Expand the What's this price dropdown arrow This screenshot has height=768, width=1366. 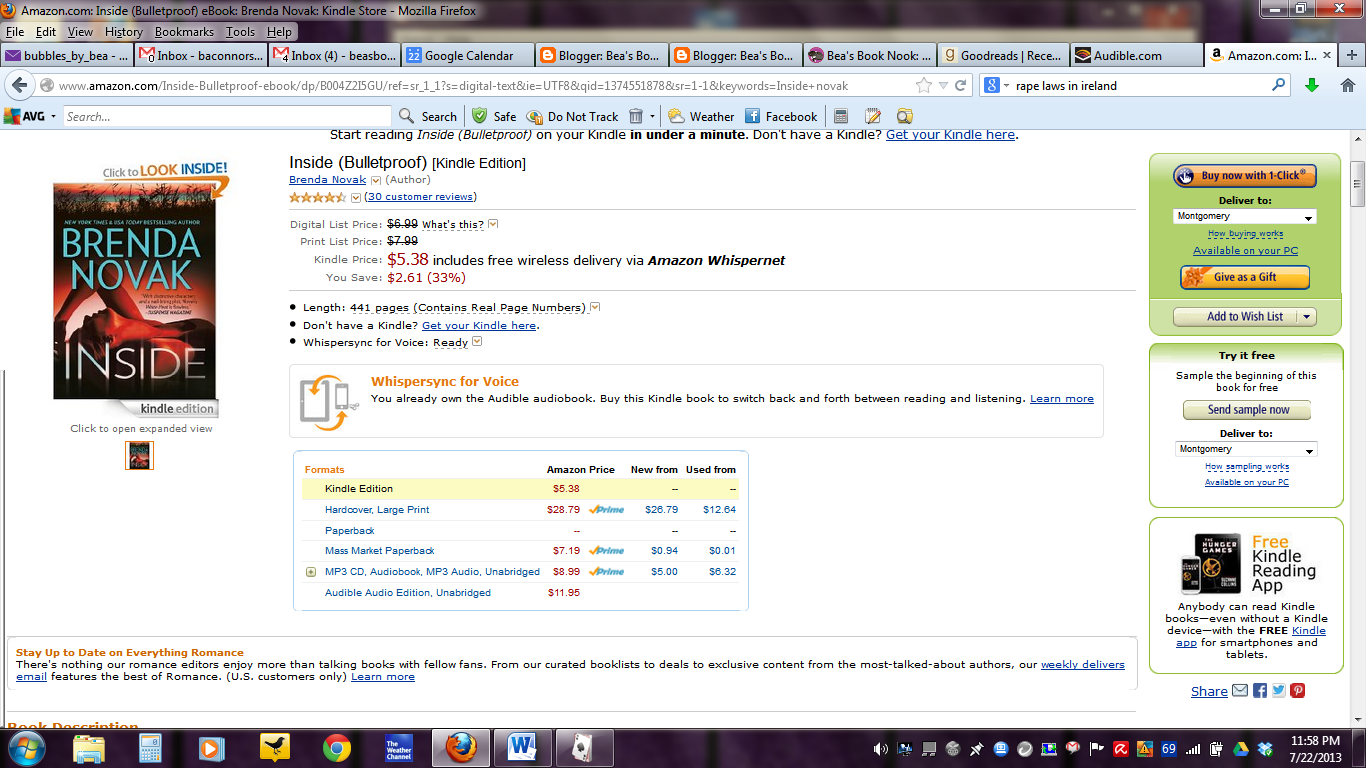coord(493,224)
